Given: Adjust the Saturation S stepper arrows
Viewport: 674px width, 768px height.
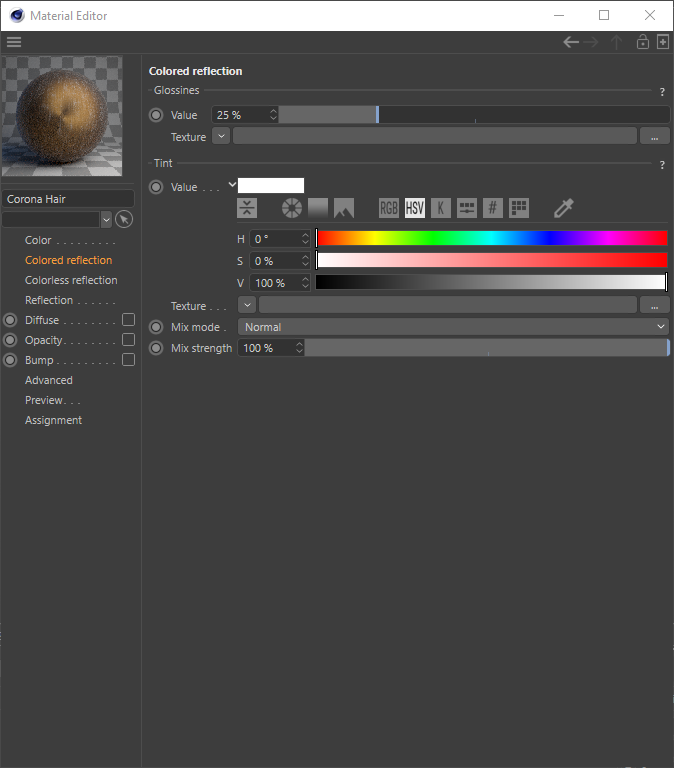Looking at the screenshot, I should click(x=305, y=261).
